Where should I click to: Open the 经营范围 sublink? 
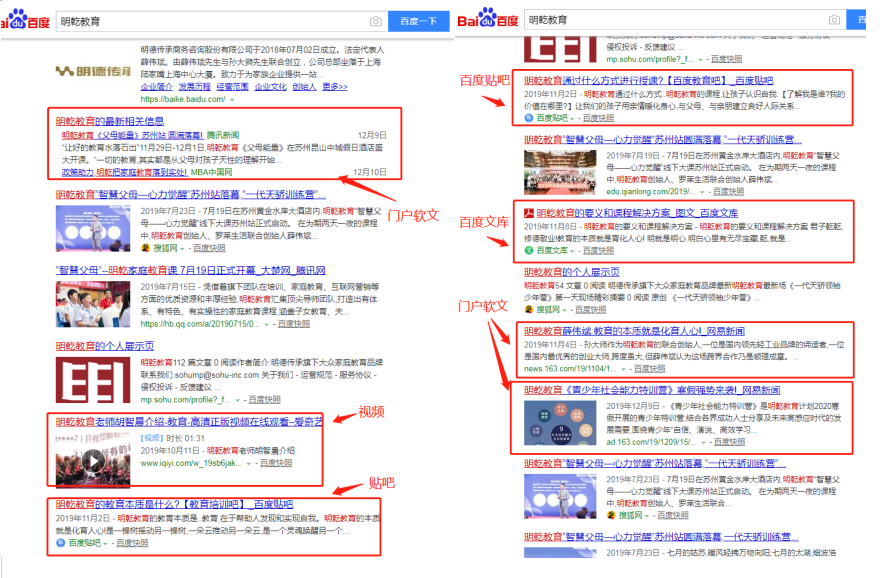coord(232,87)
